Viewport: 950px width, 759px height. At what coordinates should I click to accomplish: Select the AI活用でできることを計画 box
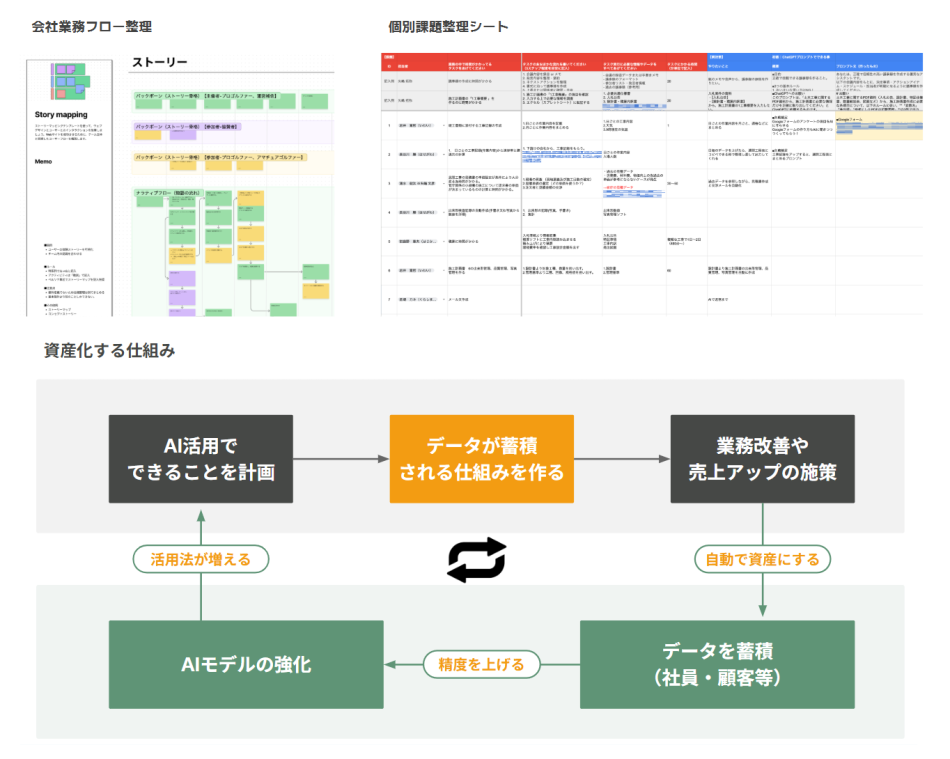[x=200, y=458]
